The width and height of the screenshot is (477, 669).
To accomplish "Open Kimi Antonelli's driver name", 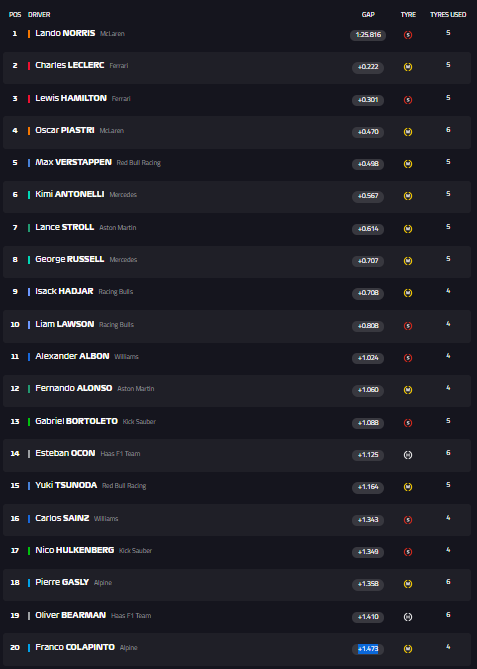I will point(70,194).
